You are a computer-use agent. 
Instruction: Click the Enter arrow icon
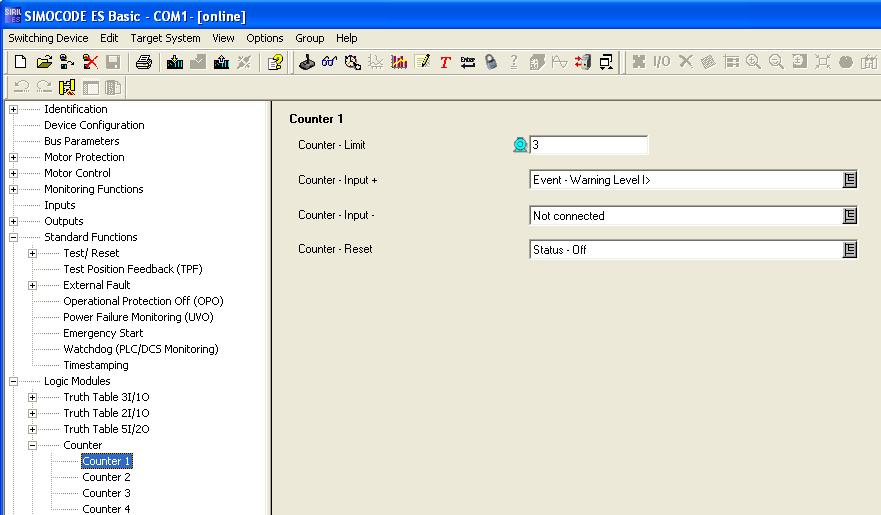[467, 62]
